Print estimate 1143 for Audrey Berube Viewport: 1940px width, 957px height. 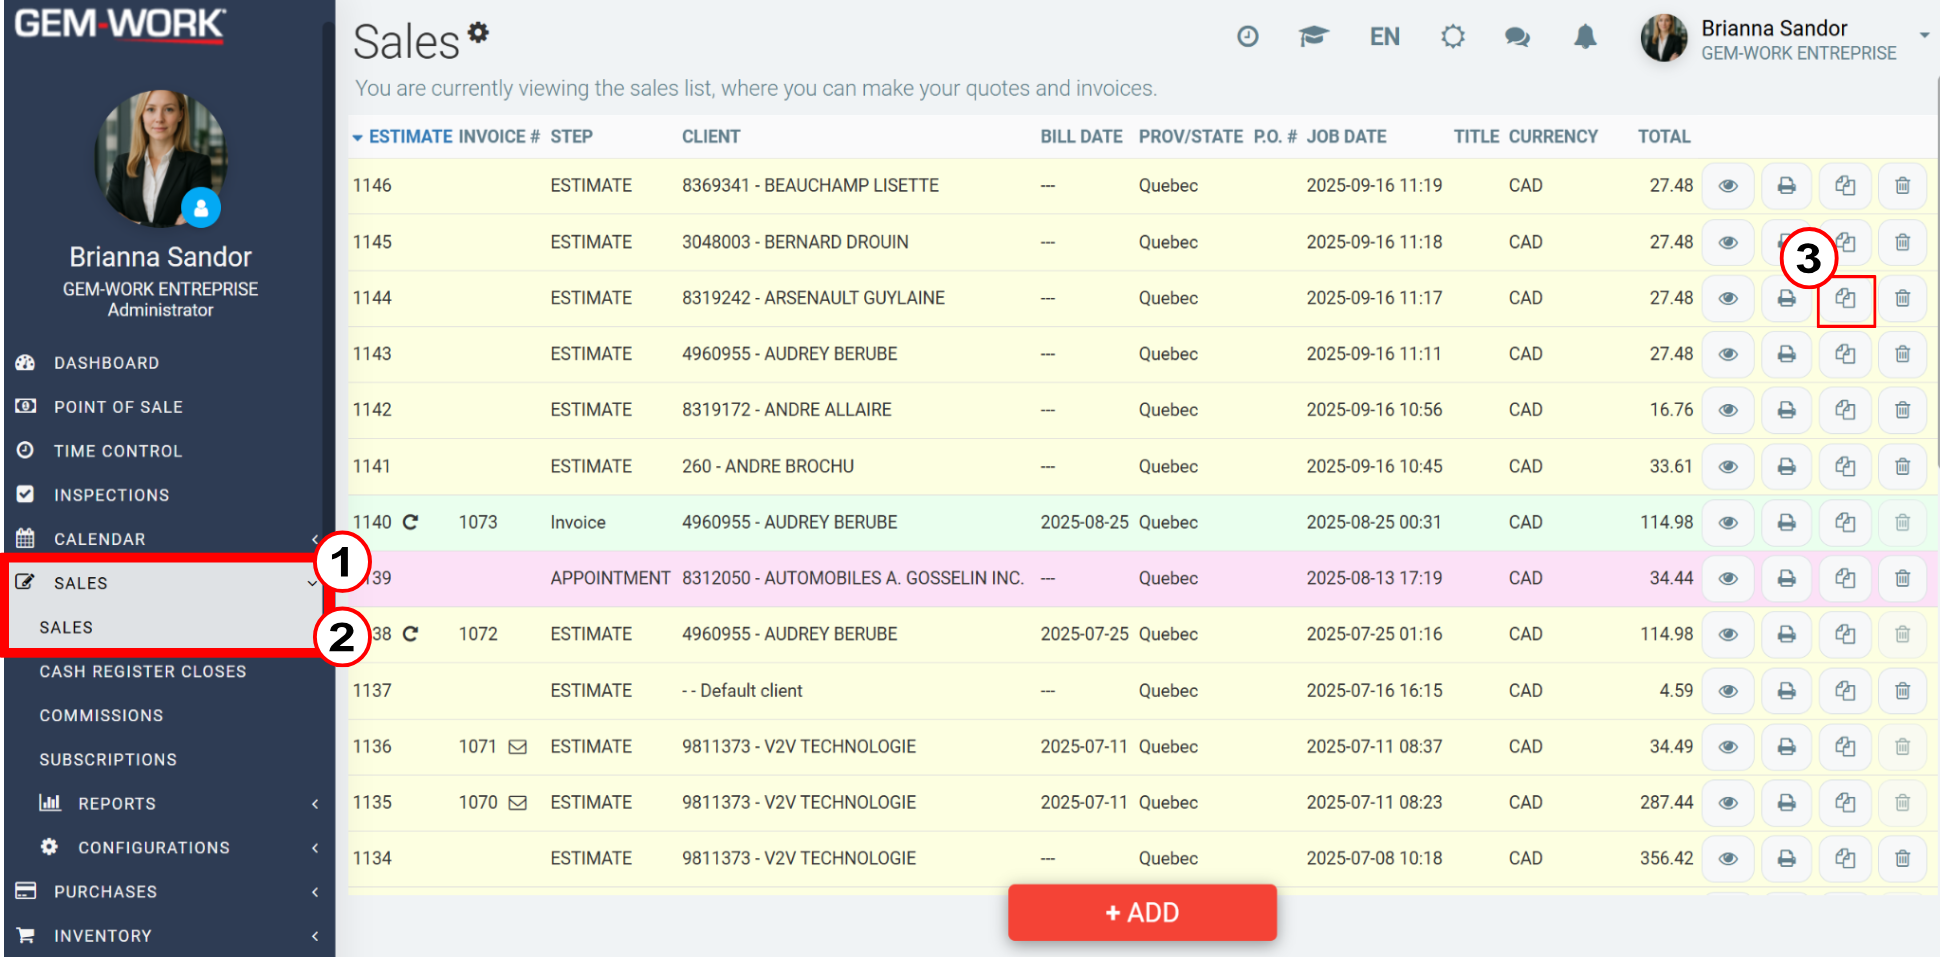coord(1786,354)
